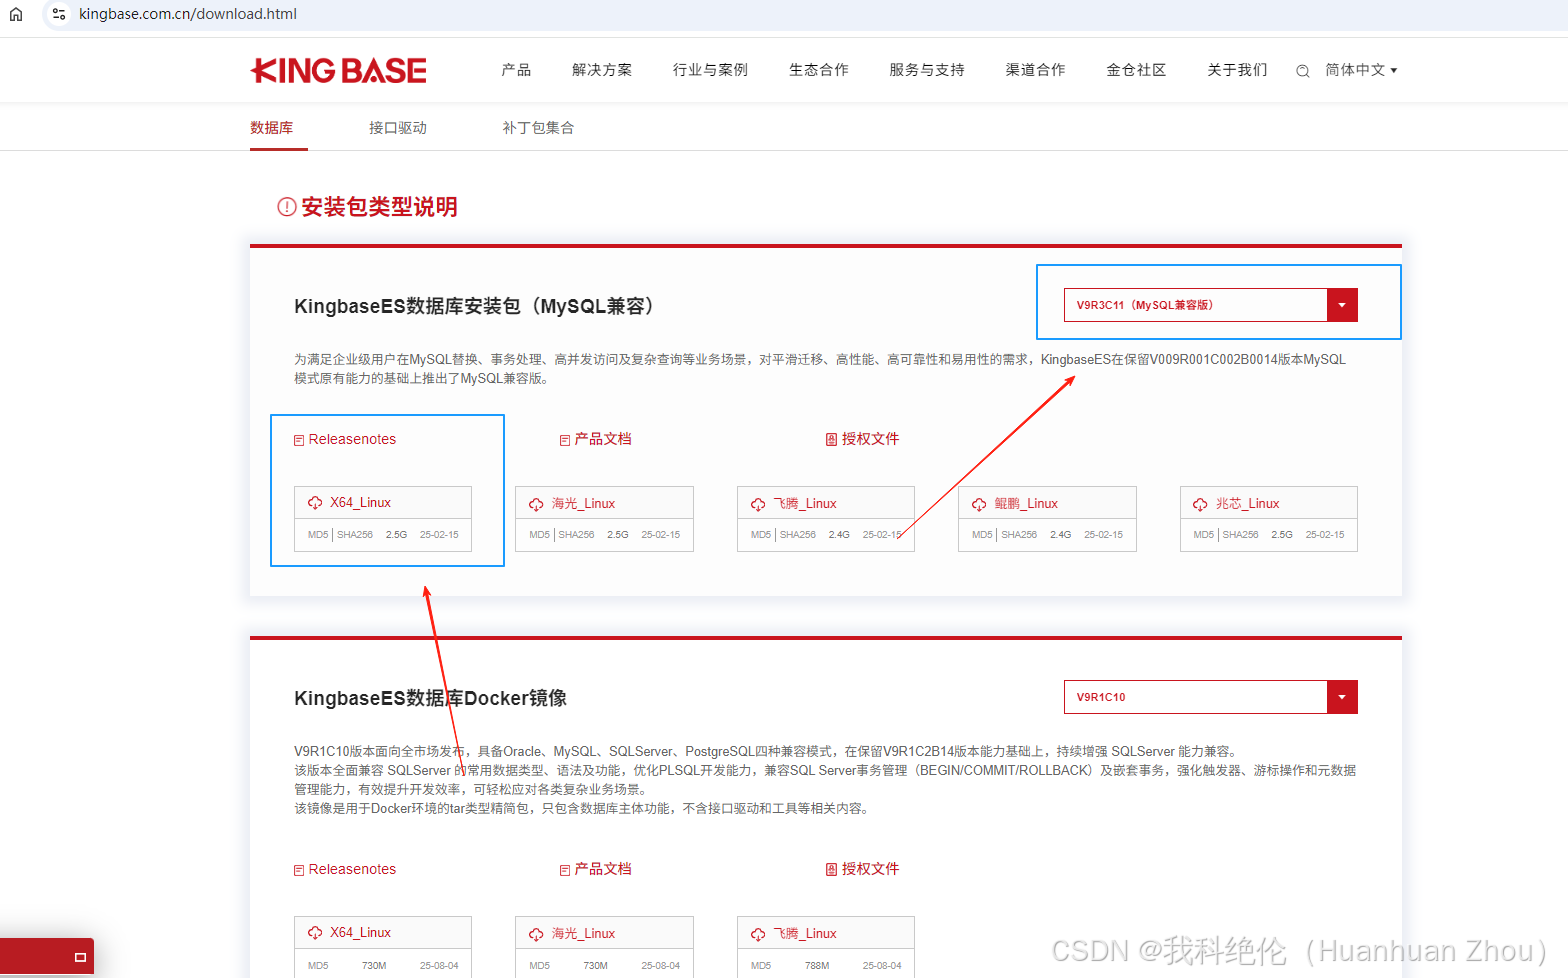View SHA256 of X64_Linux 2.5G package
The image size is (1568, 978).
tap(355, 535)
